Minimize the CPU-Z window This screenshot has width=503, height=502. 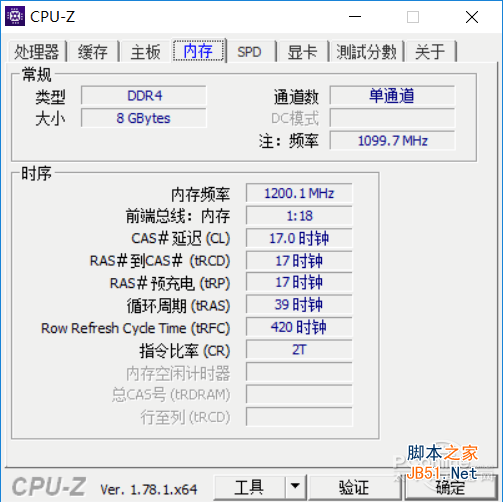355,16
